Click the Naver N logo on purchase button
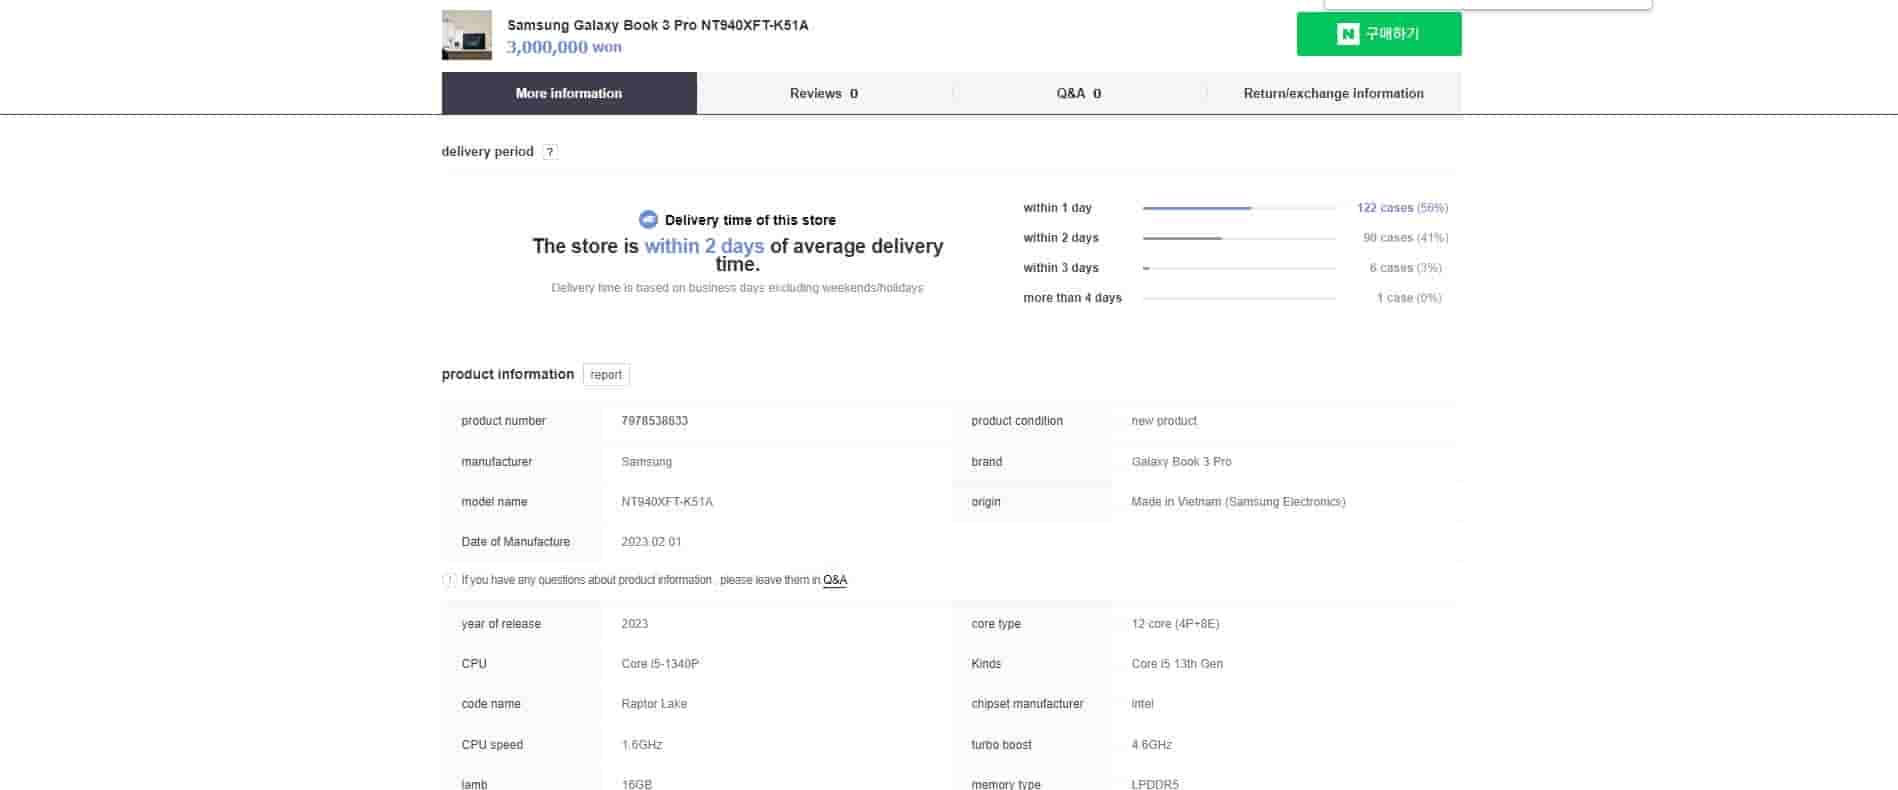Viewport: 1898px width, 790px height. pyautogui.click(x=1347, y=34)
